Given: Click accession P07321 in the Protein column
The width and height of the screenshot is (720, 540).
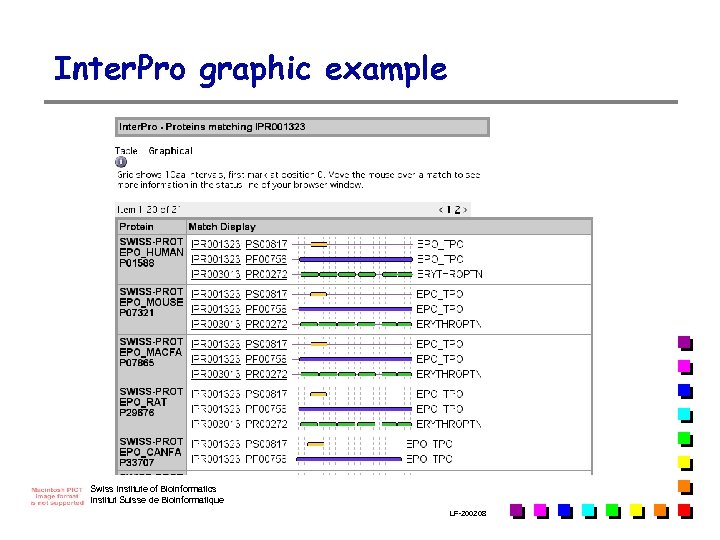Looking at the screenshot, I should [137, 313].
